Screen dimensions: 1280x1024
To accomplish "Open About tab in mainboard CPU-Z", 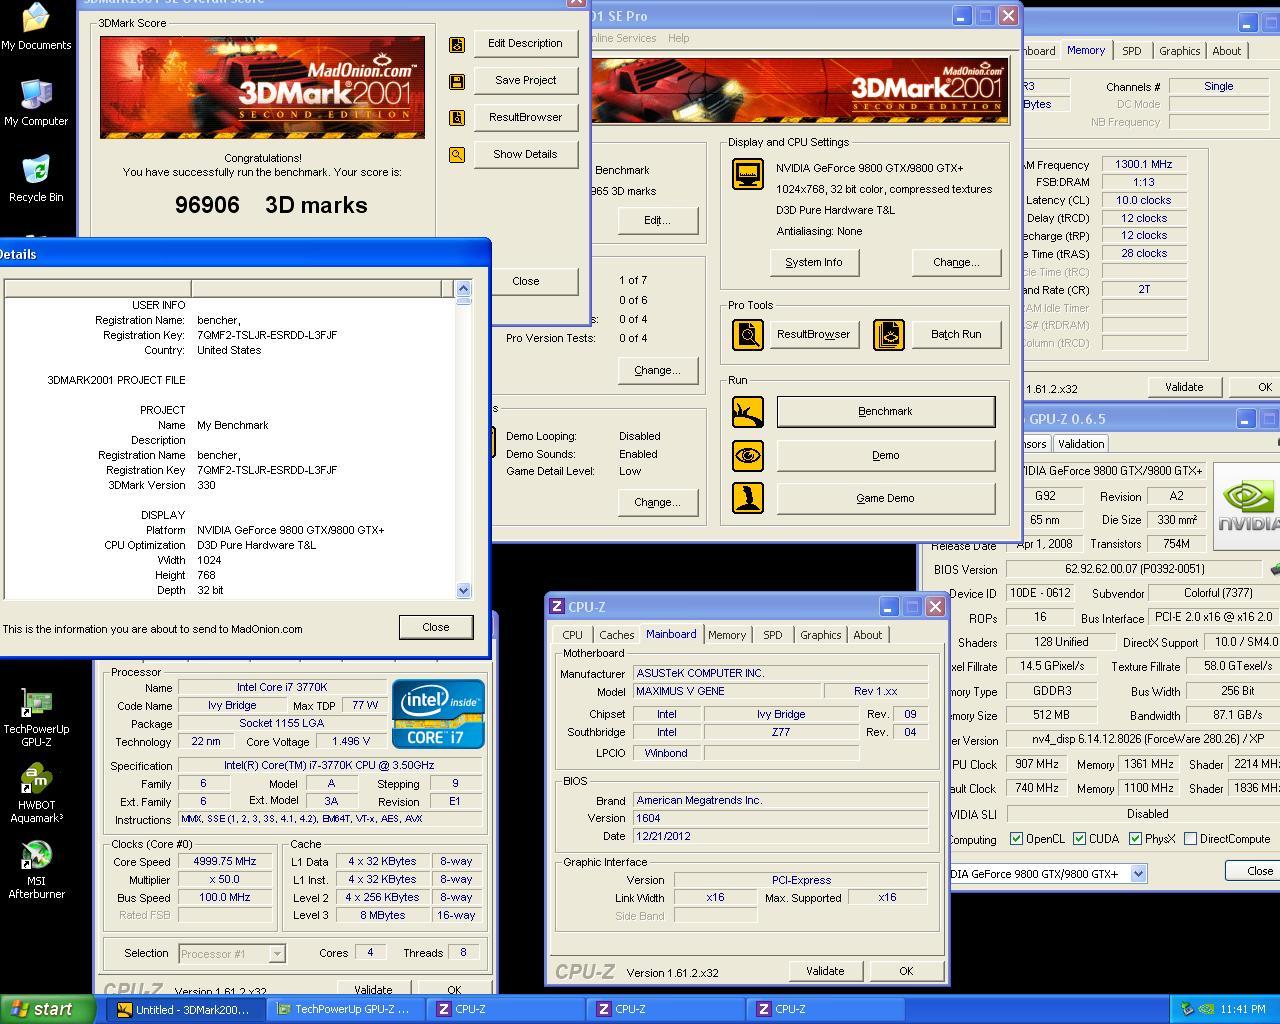I will 868,635.
